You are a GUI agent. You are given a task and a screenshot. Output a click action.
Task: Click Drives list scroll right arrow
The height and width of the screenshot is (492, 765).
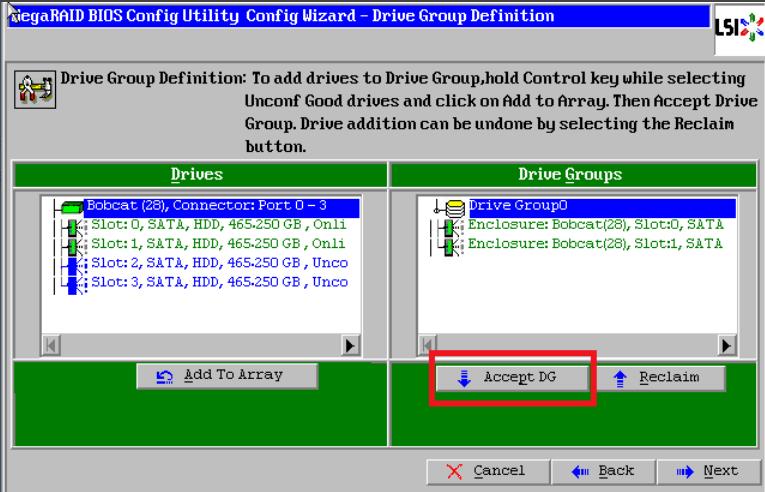pyautogui.click(x=350, y=346)
